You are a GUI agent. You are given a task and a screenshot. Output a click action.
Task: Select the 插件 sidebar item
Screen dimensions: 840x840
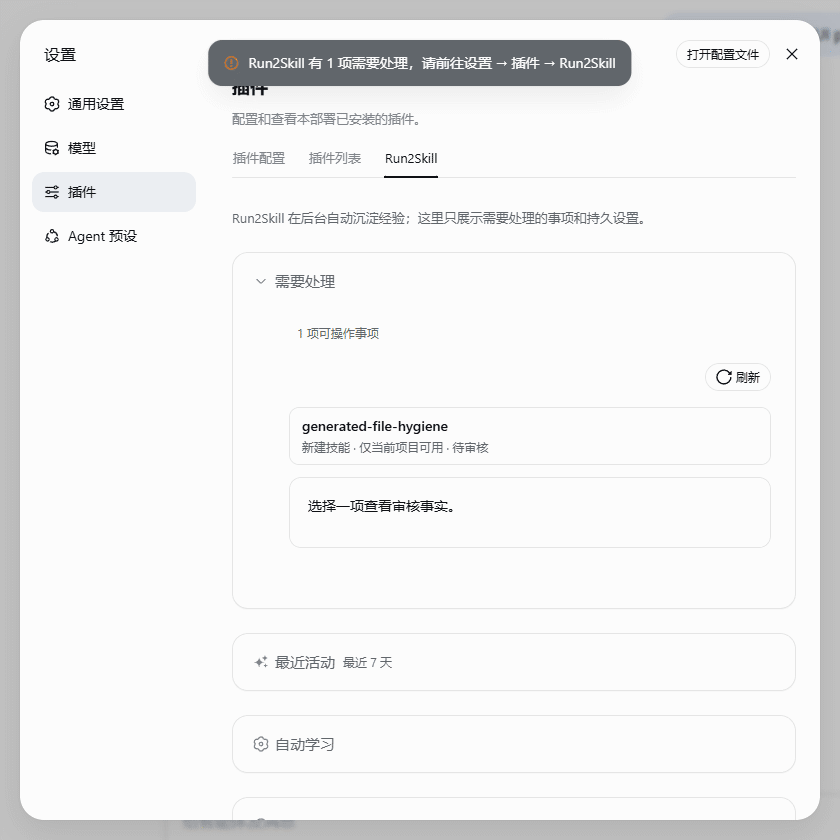pyautogui.click(x=114, y=192)
